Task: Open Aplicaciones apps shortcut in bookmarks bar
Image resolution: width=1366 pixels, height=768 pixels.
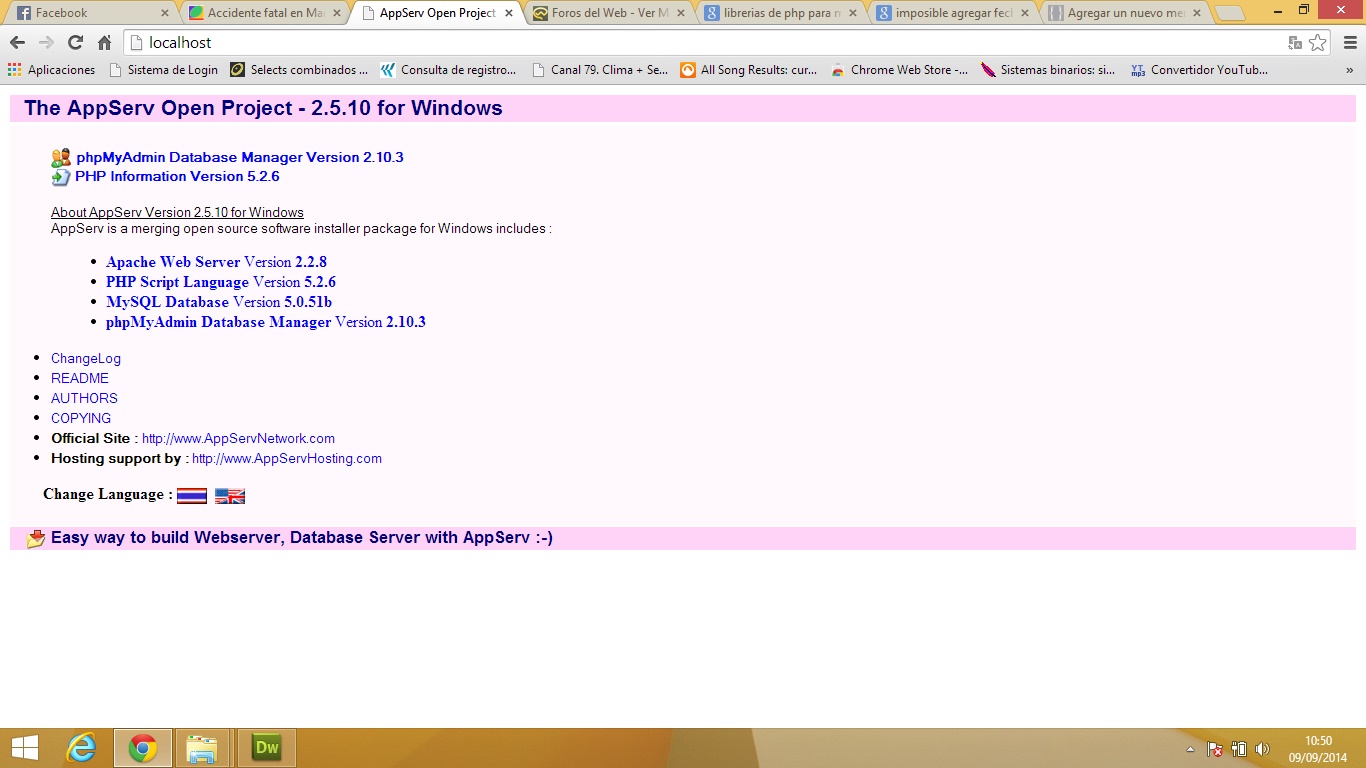Action: click(51, 70)
